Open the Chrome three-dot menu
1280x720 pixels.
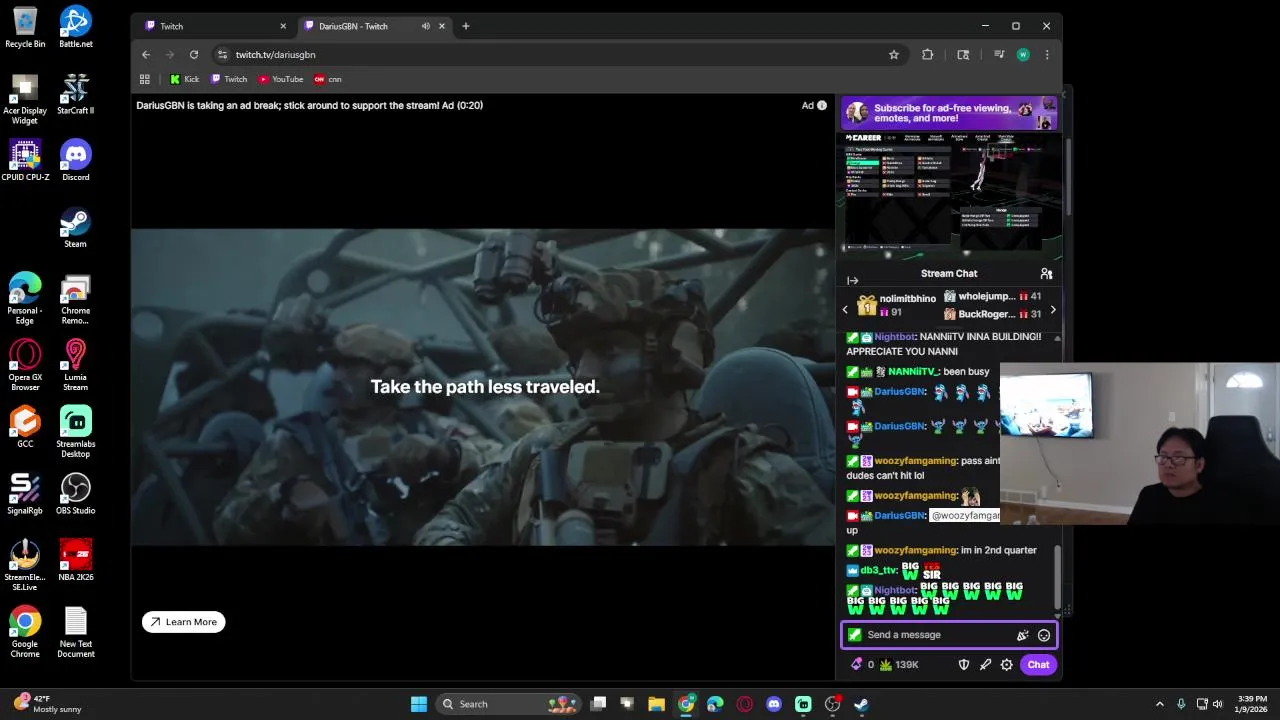[1047, 54]
